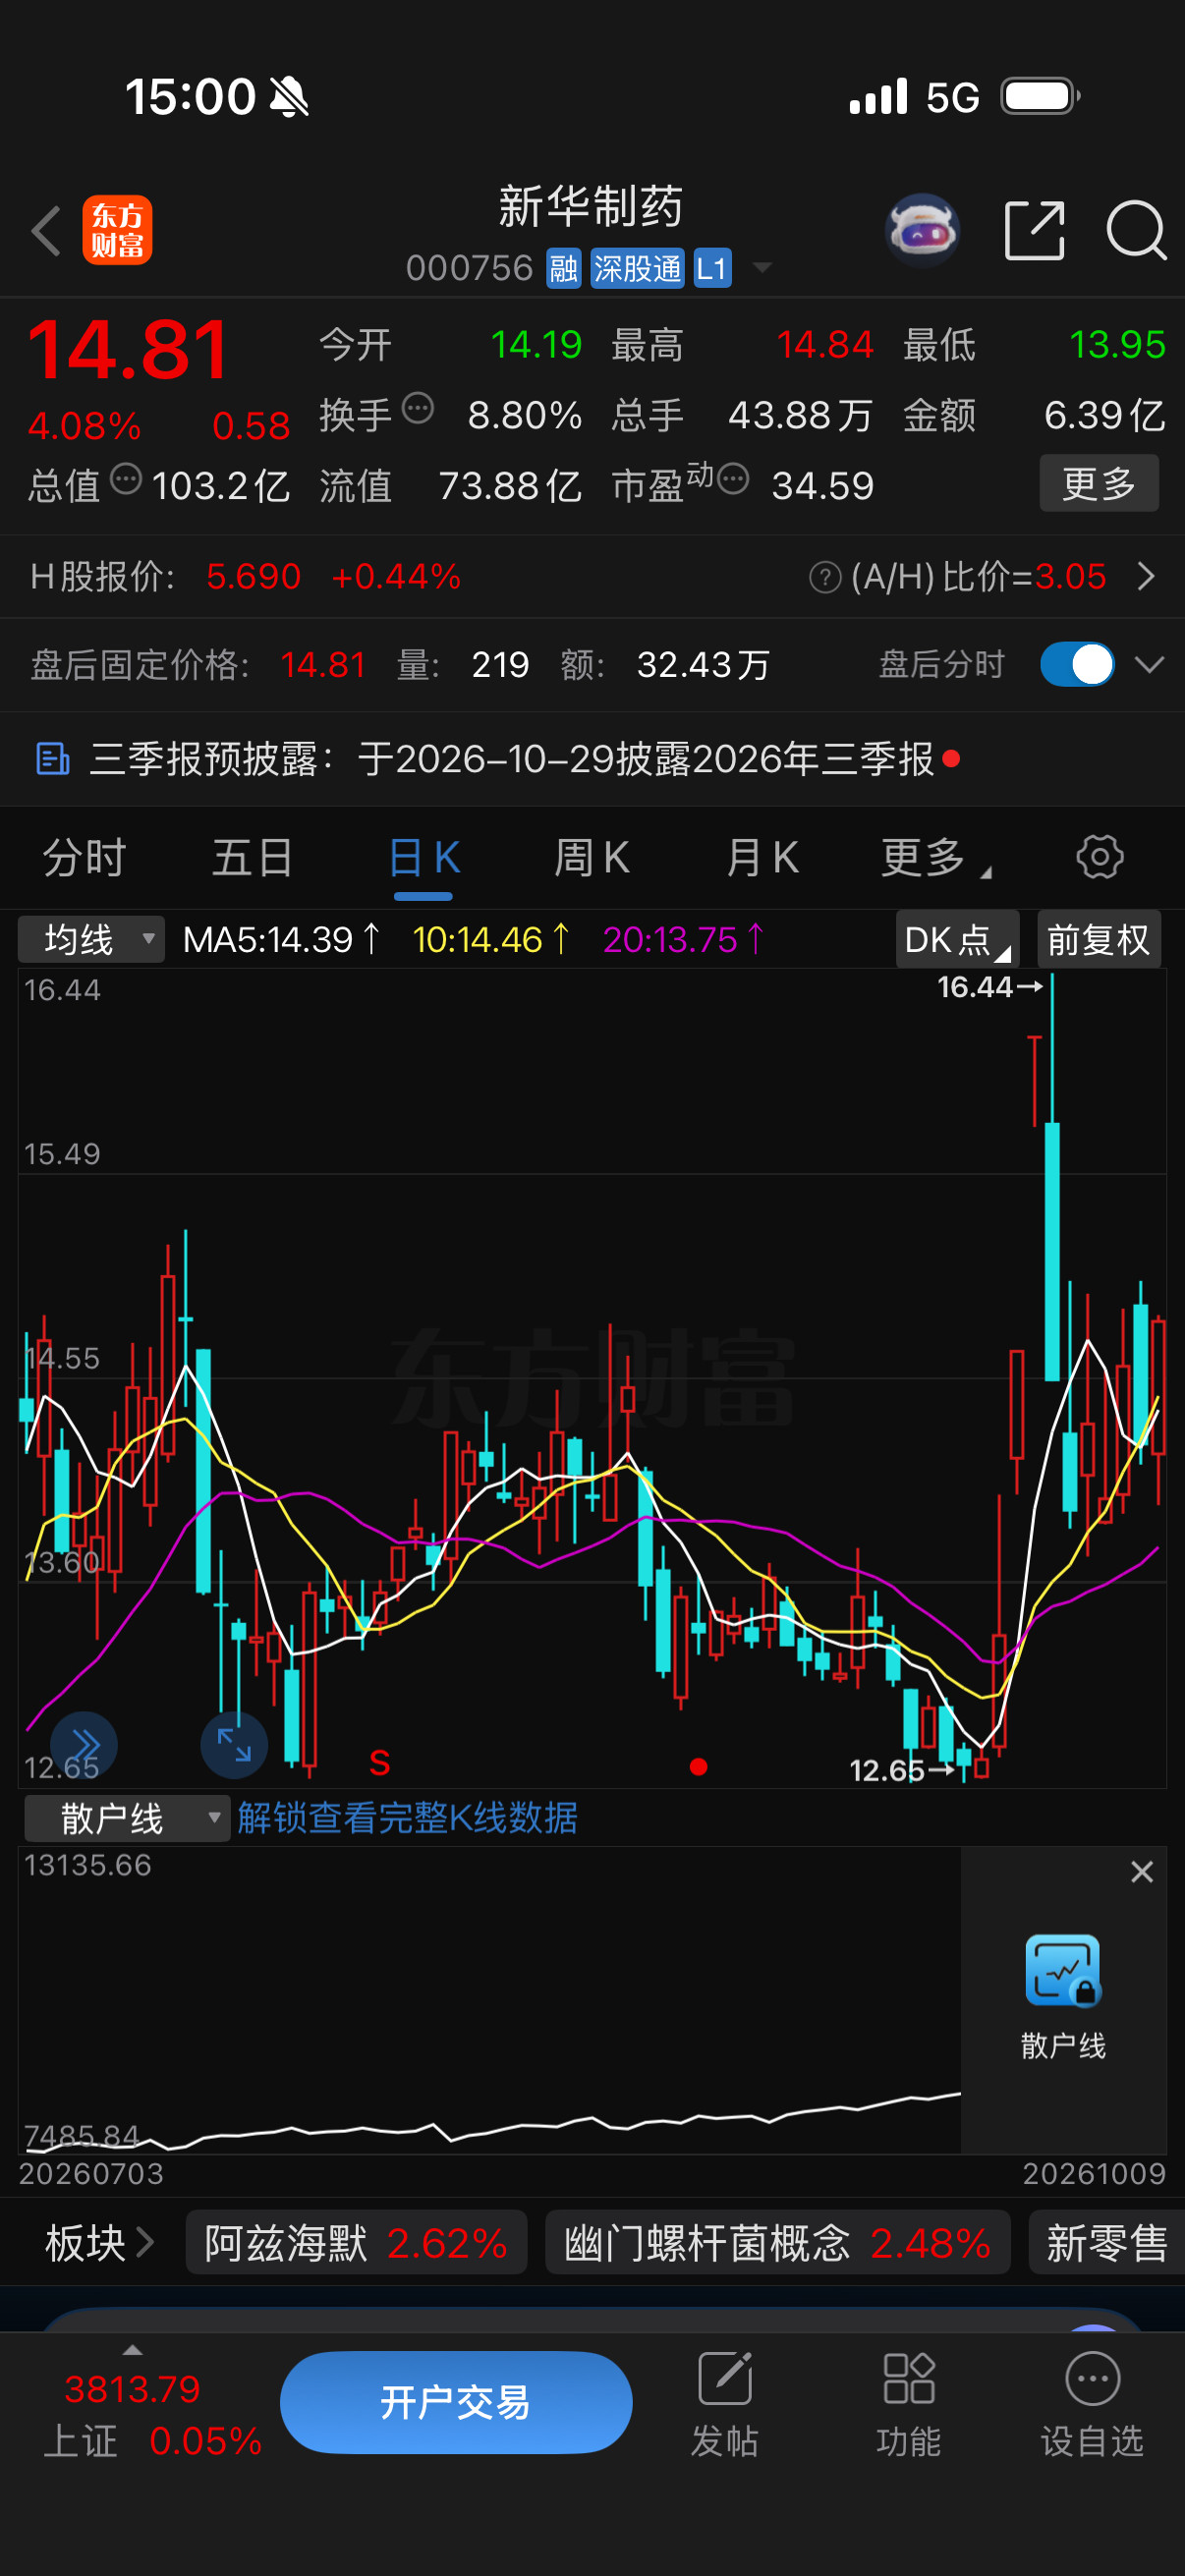Tap the quarterly report document icon

coord(52,759)
